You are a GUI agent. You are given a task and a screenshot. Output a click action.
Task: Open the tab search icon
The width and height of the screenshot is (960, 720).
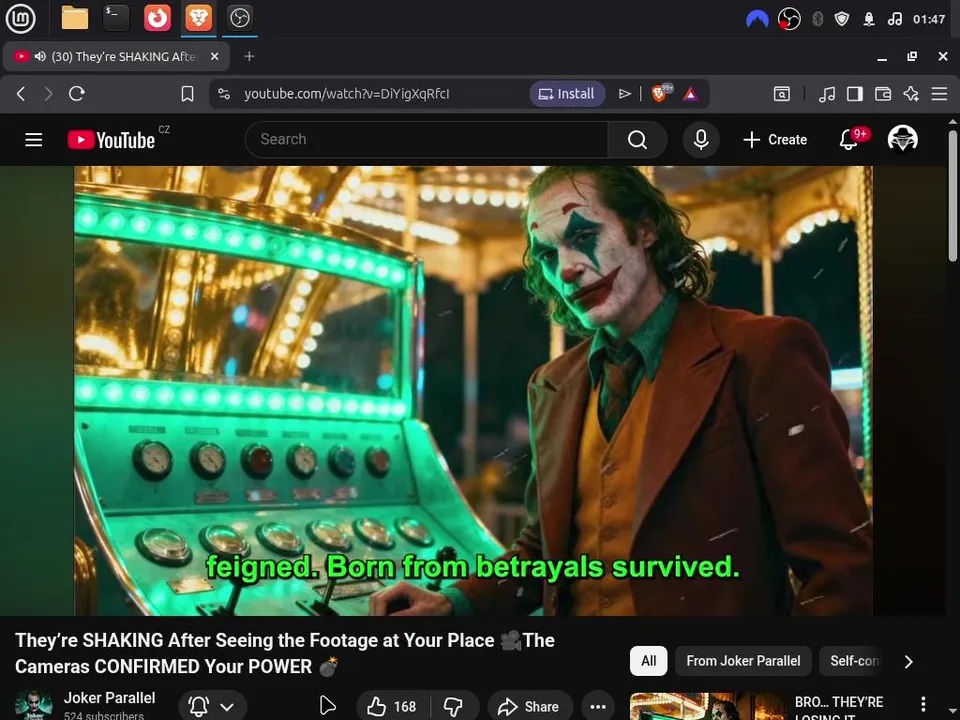[x=781, y=94]
